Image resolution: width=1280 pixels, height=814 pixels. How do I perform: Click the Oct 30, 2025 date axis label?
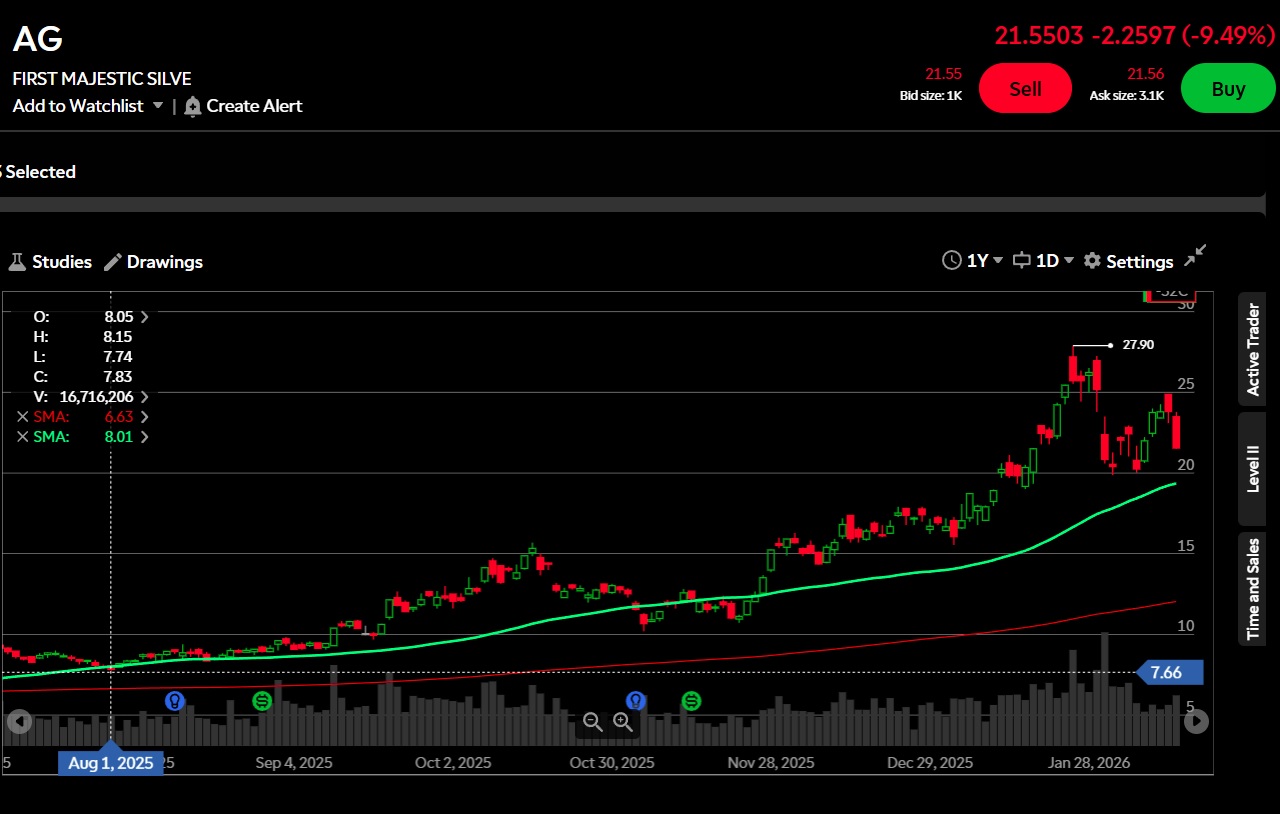[612, 763]
